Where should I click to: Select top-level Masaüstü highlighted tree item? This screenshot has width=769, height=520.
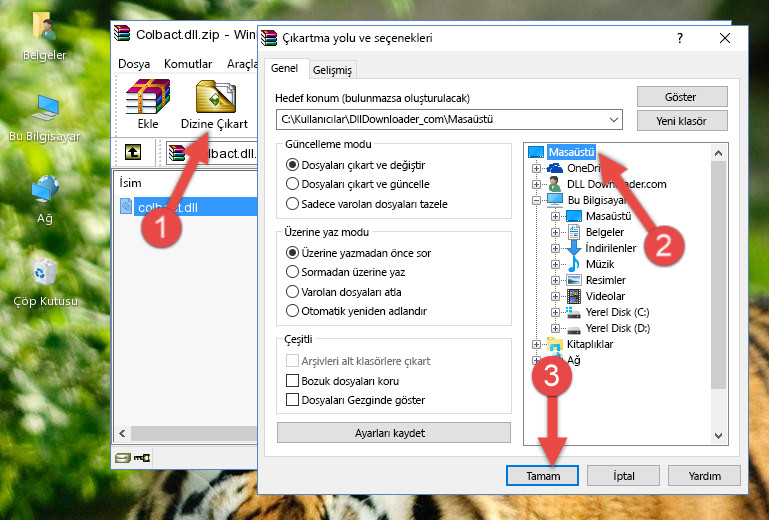pyautogui.click(x=571, y=152)
